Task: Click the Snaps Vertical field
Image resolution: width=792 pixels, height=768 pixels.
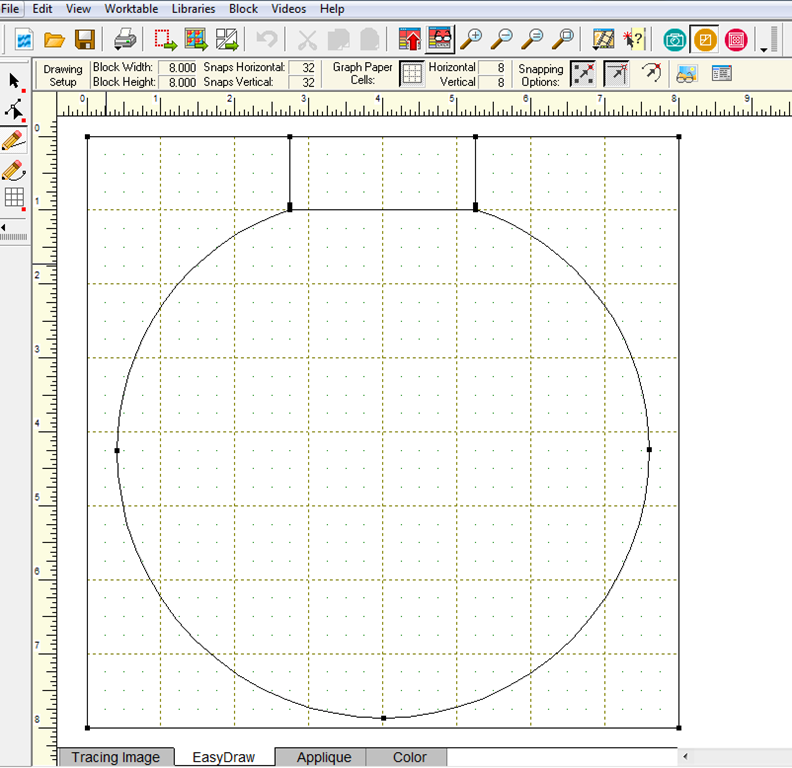Action: [303, 82]
